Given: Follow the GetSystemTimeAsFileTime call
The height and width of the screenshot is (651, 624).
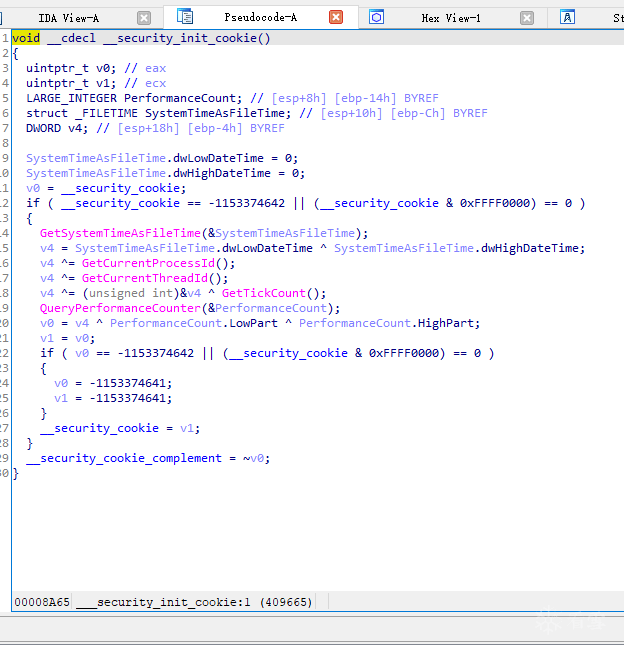Looking at the screenshot, I should [120, 233].
